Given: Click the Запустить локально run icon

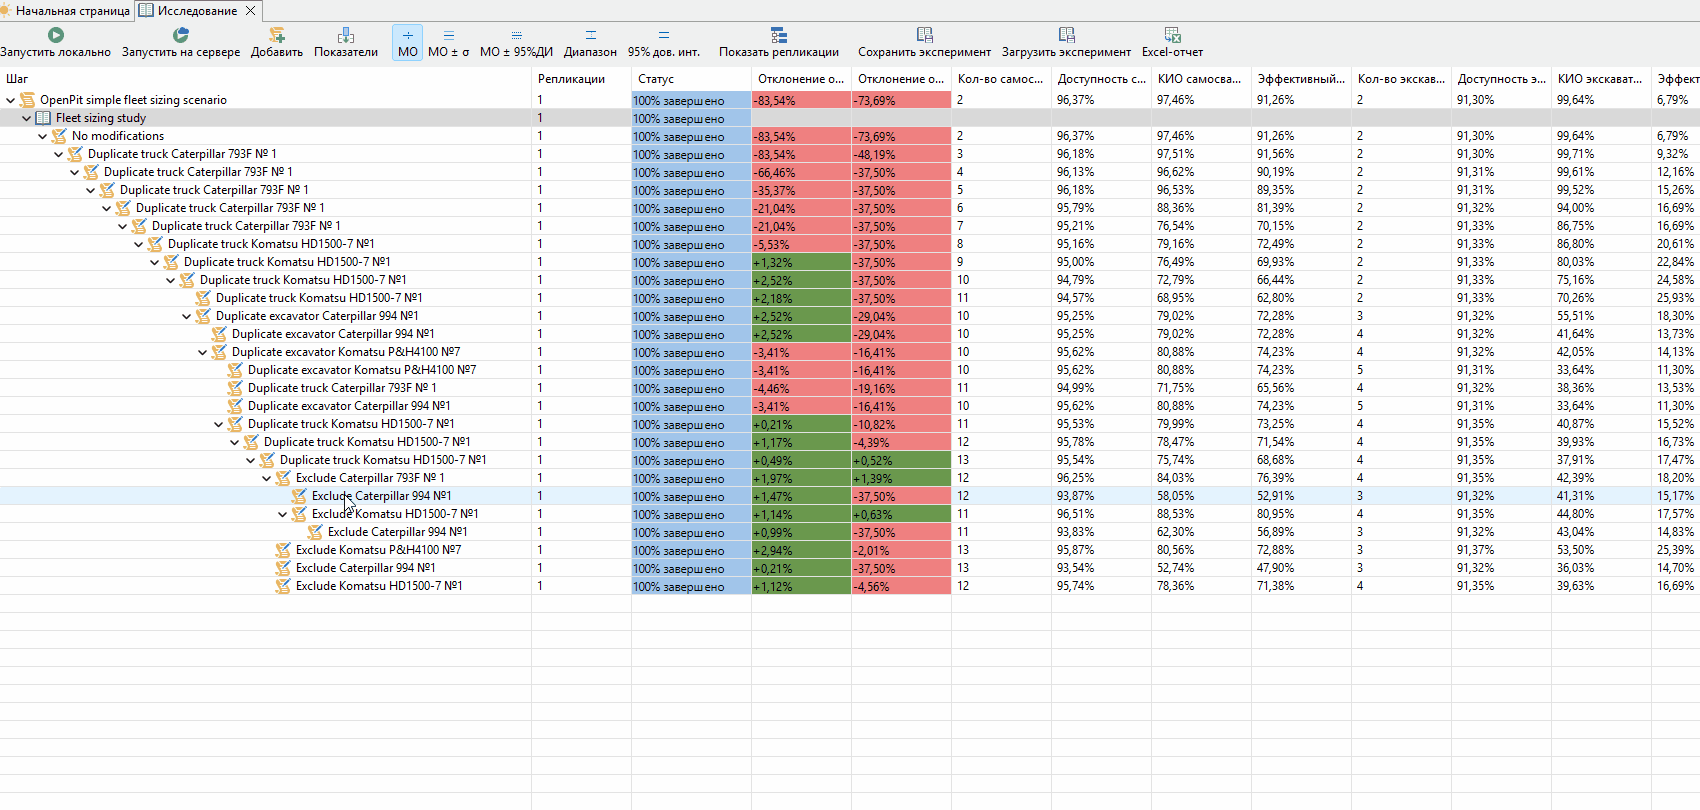Looking at the screenshot, I should (56, 35).
